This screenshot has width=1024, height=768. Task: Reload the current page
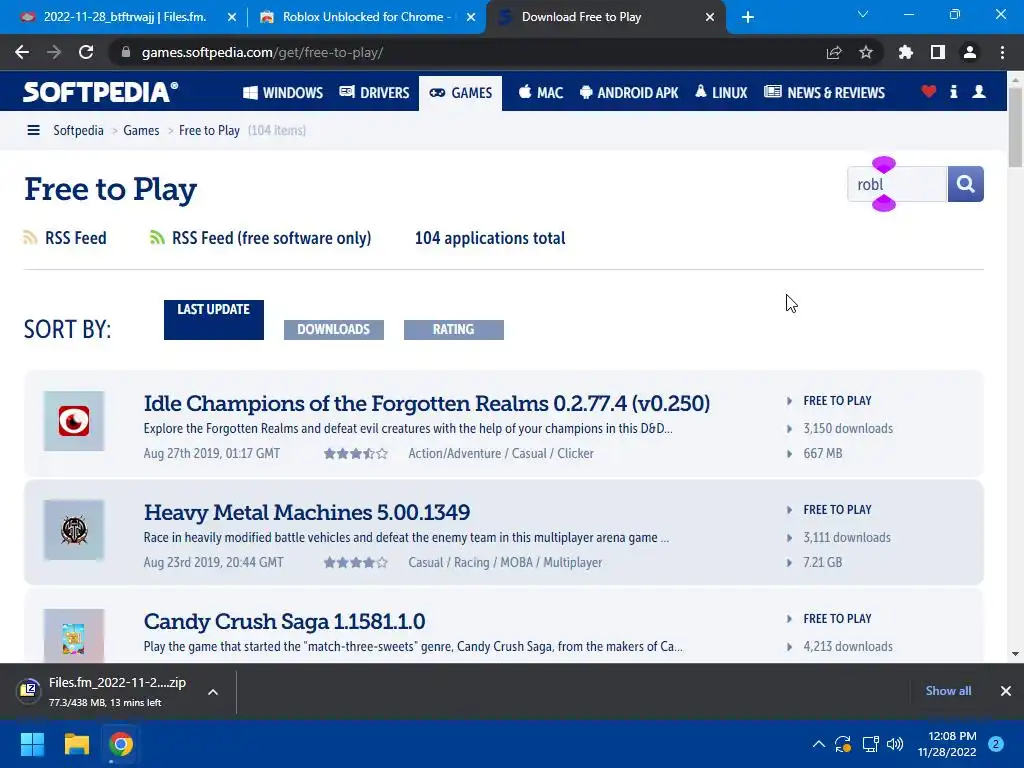(86, 52)
